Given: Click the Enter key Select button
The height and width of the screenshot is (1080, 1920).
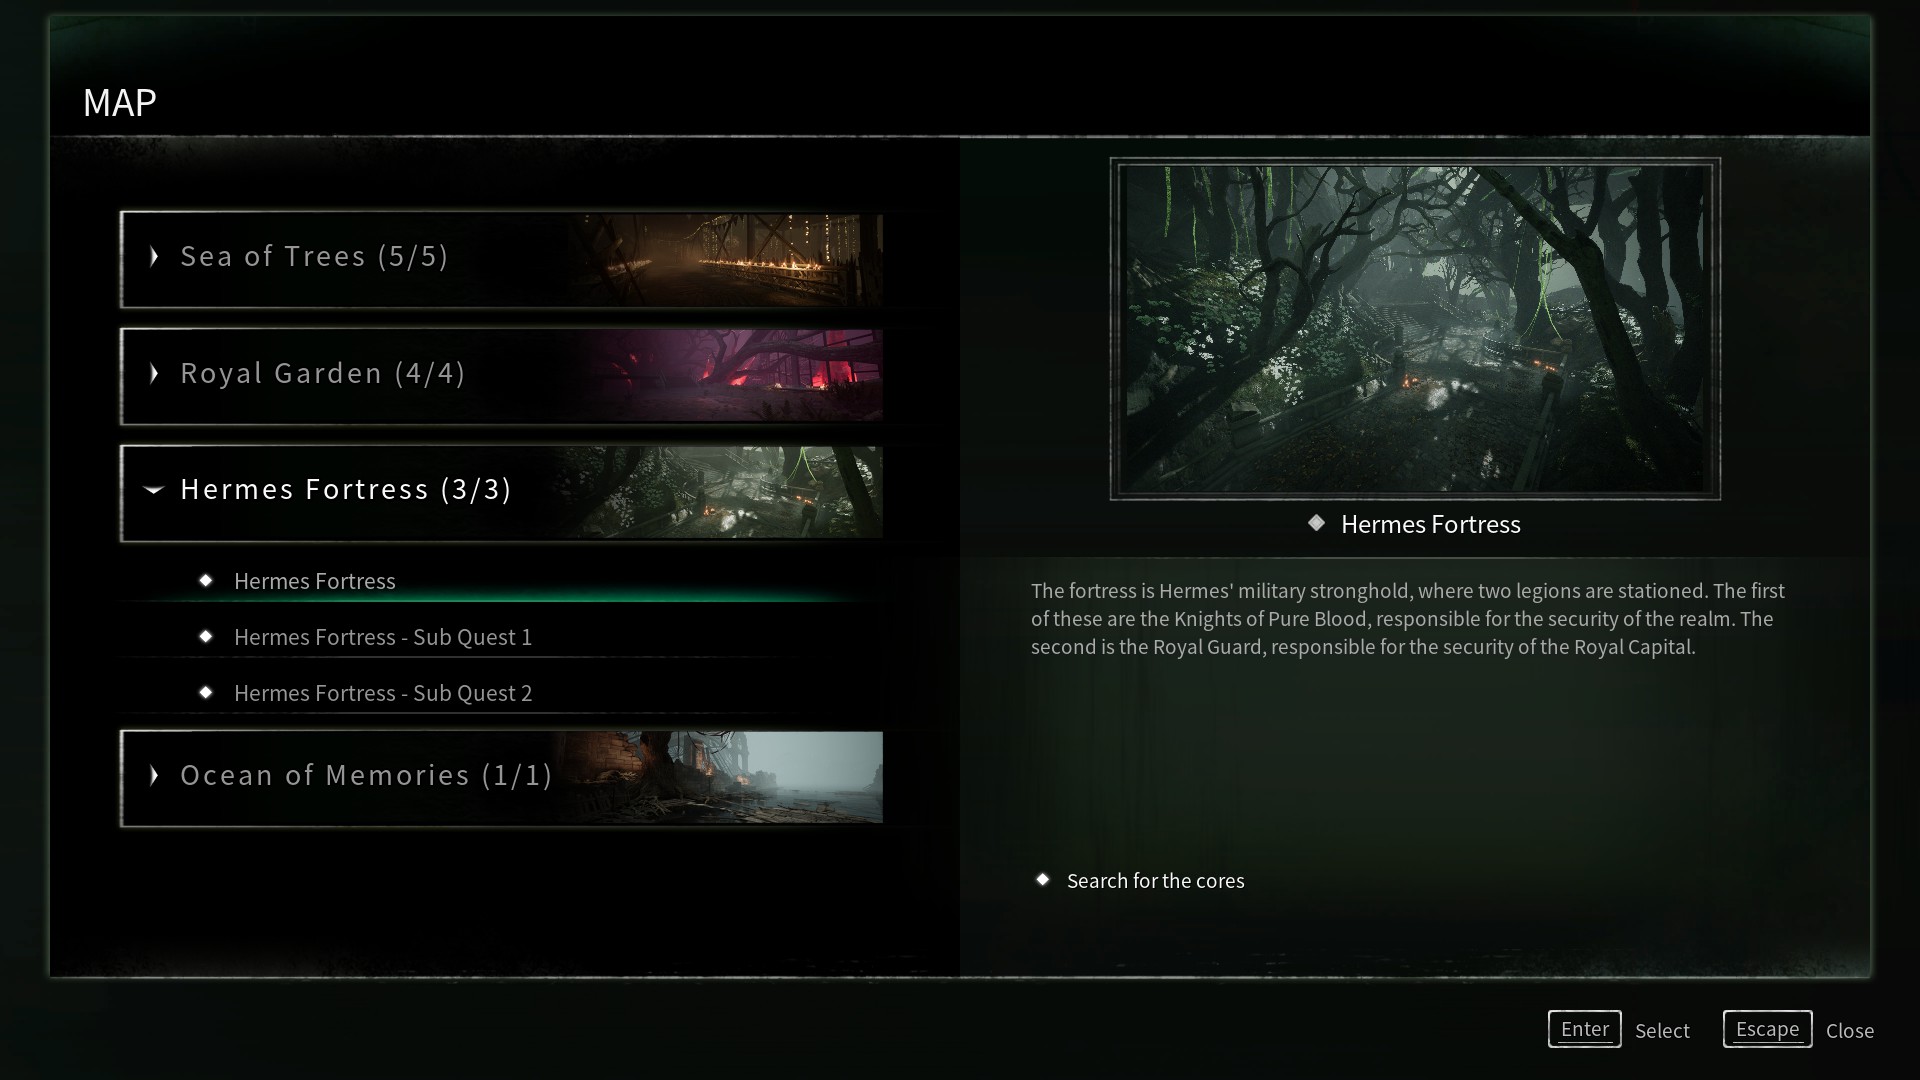Looking at the screenshot, I should [1585, 1029].
